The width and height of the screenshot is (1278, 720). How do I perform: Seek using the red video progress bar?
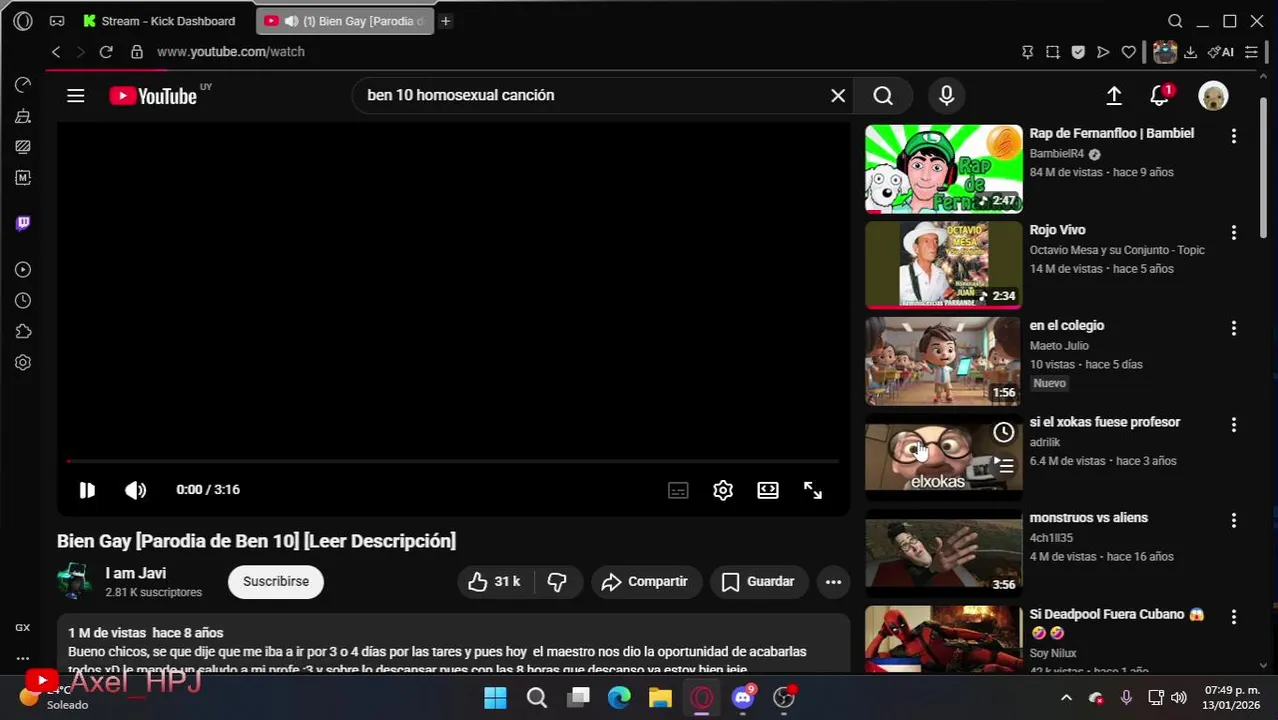452,461
